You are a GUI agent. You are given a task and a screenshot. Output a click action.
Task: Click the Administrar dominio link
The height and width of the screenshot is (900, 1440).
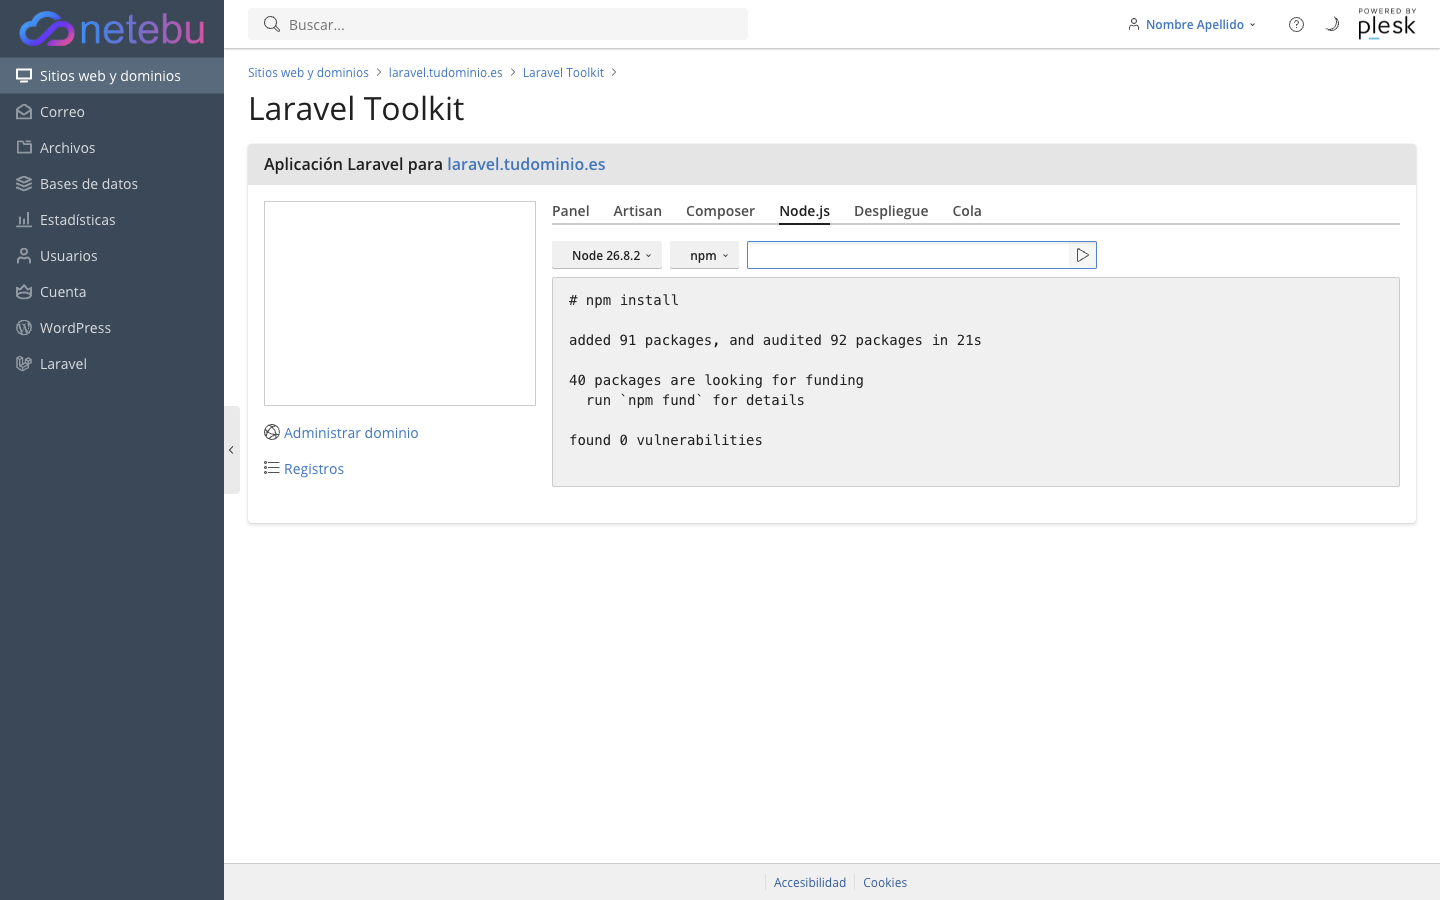pyautogui.click(x=351, y=433)
